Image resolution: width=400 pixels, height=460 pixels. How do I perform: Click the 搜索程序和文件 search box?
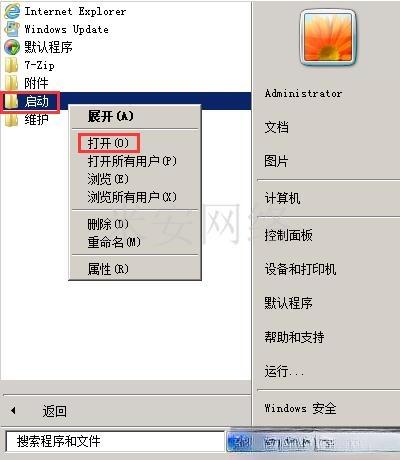[115, 442]
